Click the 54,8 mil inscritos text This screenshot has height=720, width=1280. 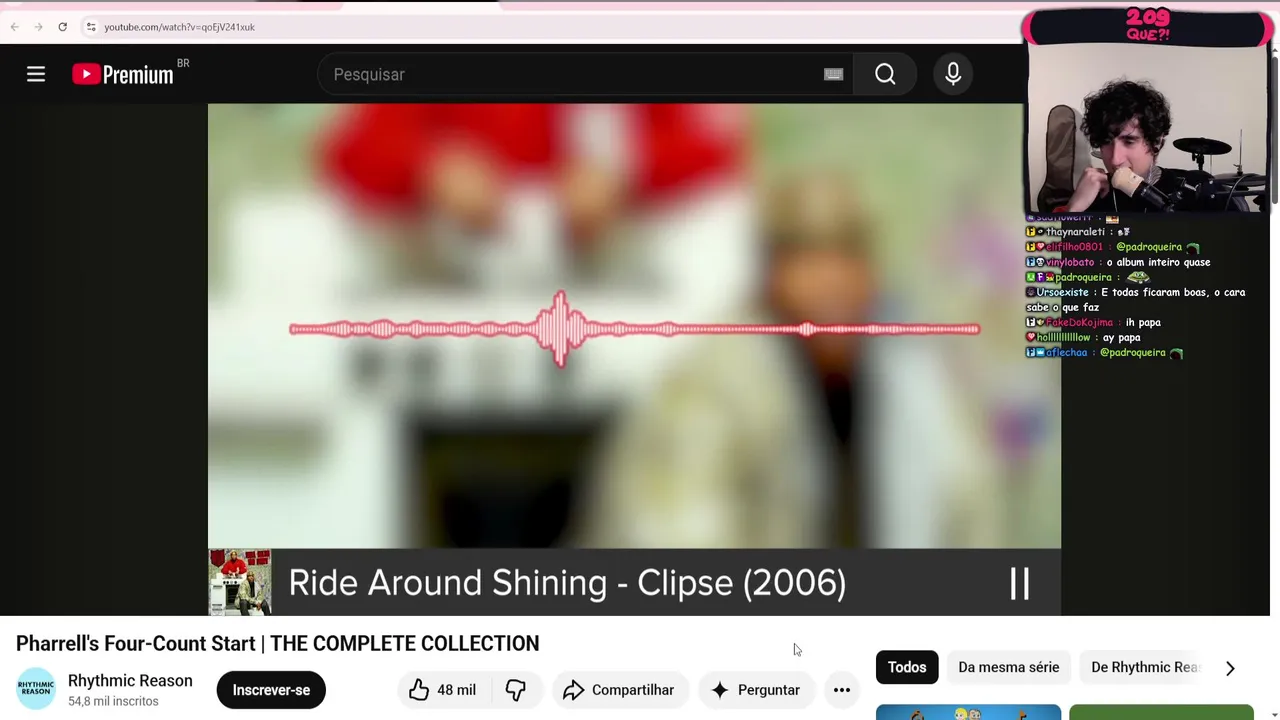[x=113, y=701]
